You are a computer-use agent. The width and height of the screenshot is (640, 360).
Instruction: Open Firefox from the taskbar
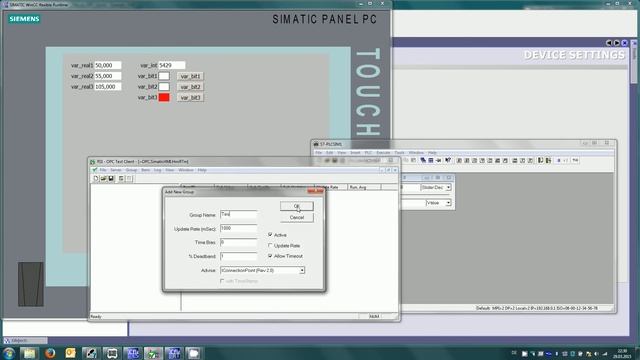coord(50,353)
